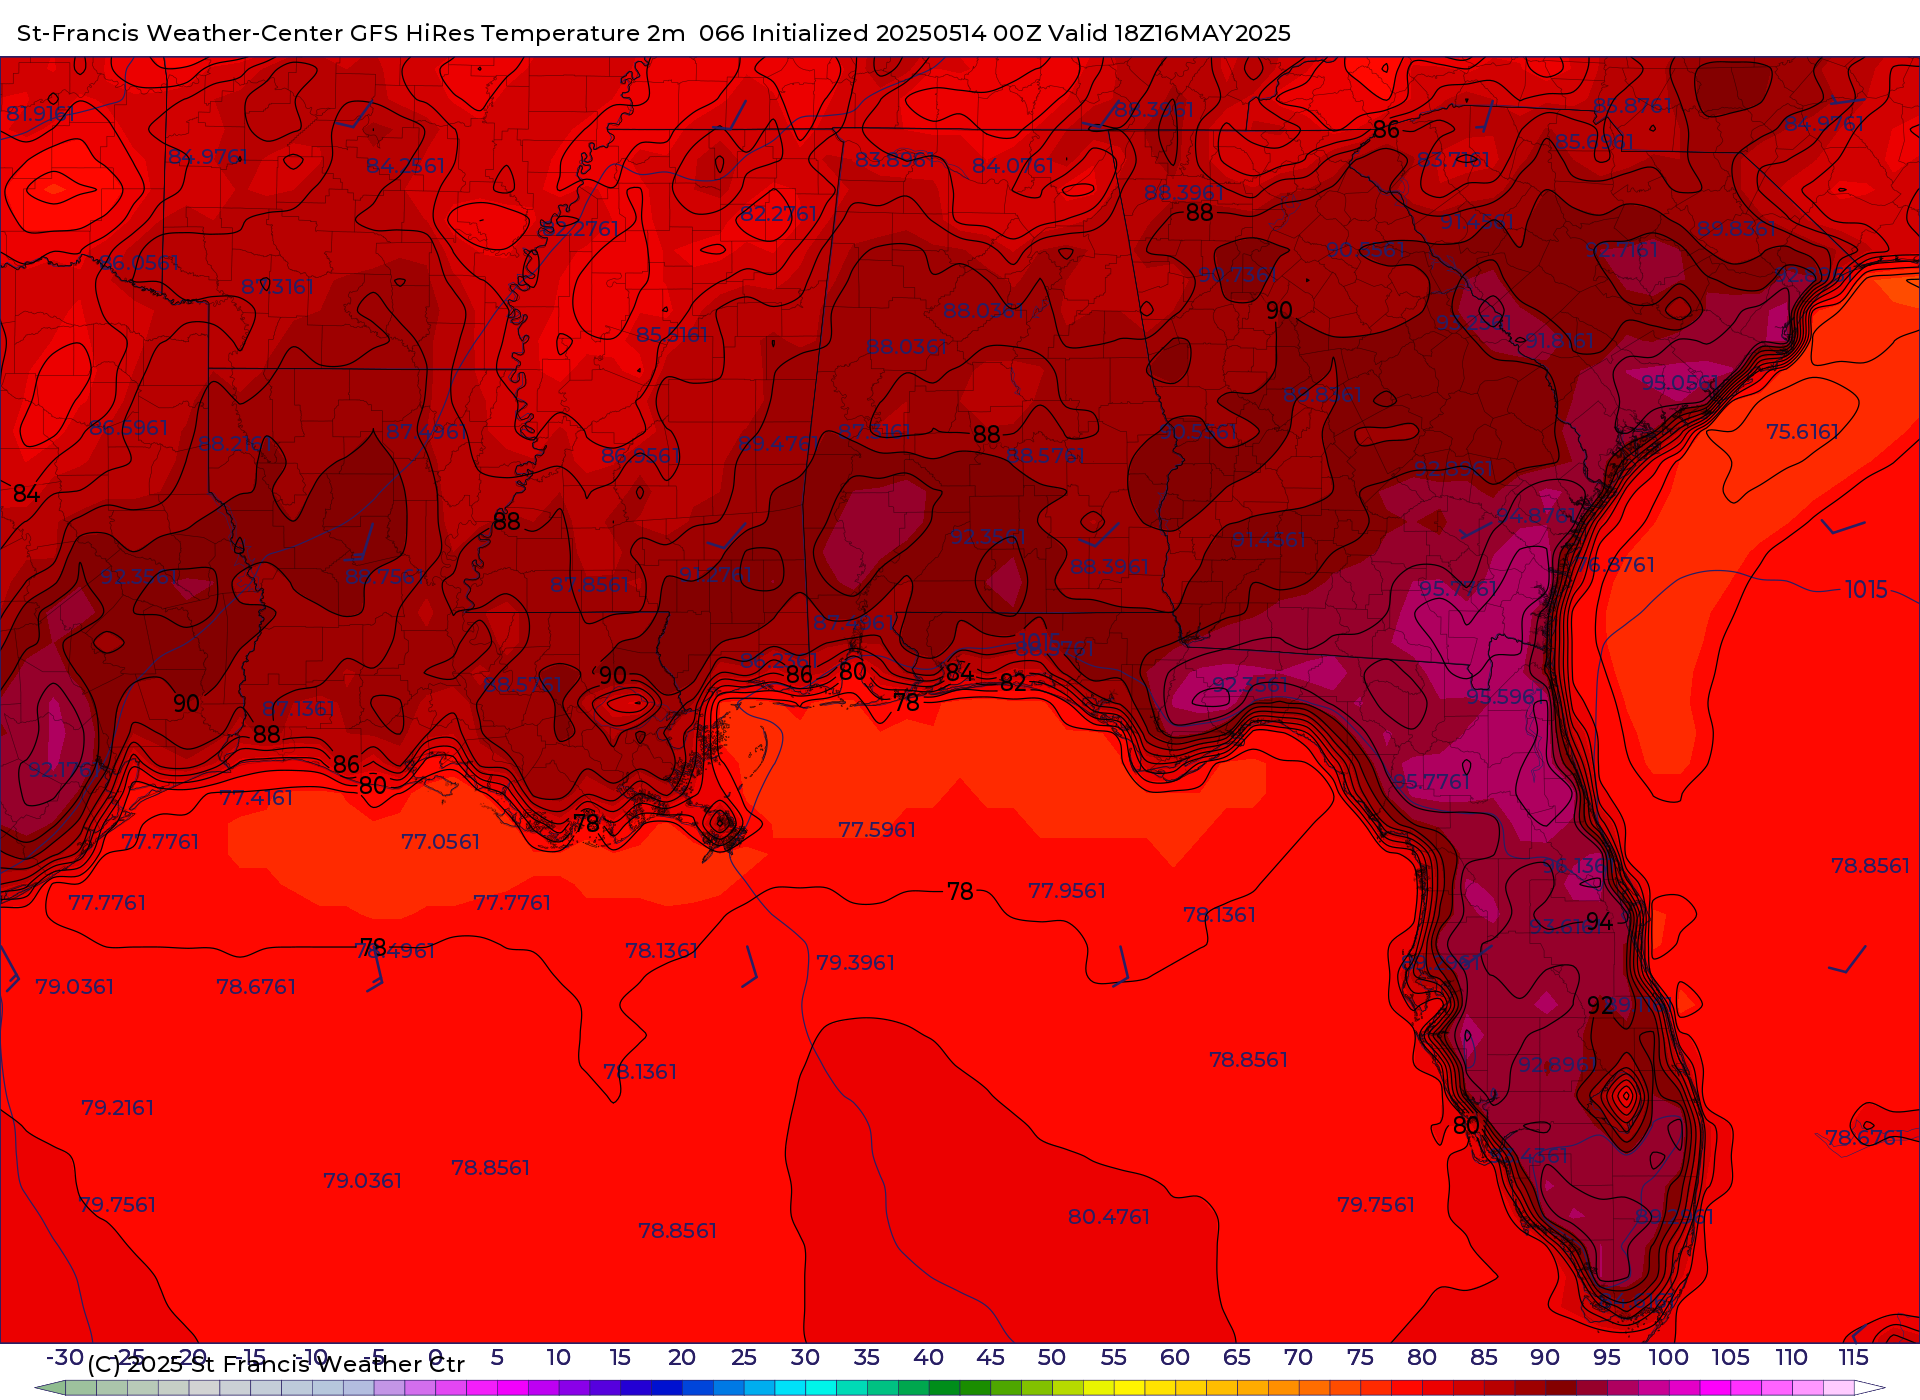Click the temperature value 77.9561
This screenshot has height=1400, width=1920.
(1067, 890)
